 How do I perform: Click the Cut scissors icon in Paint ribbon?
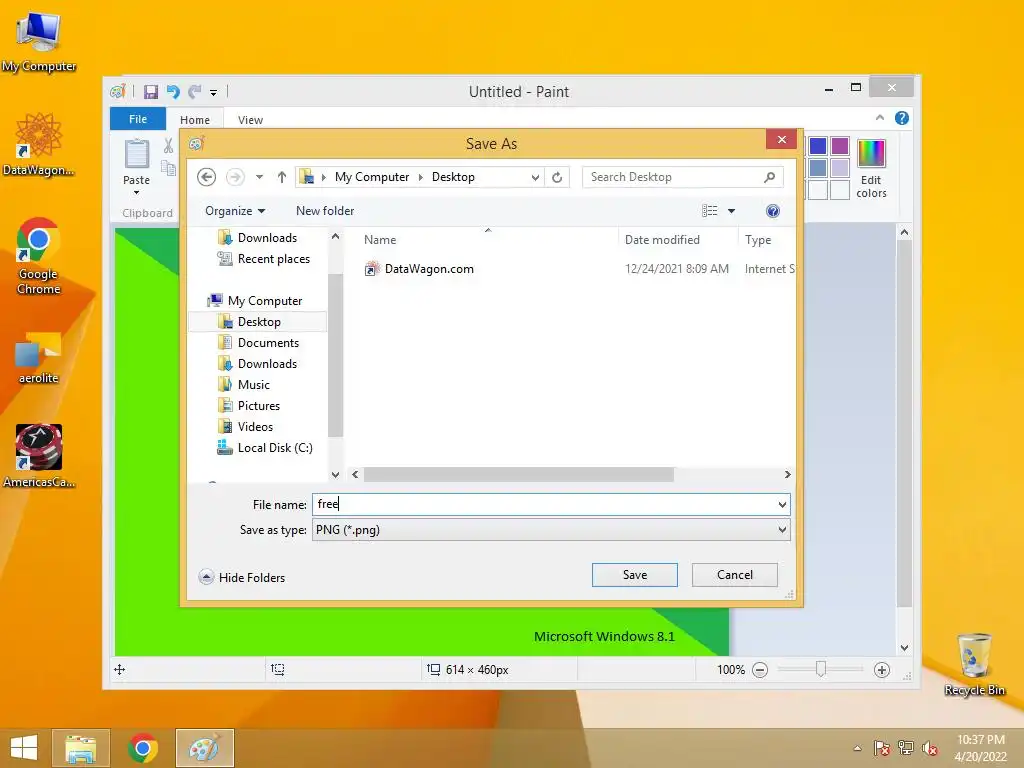(168, 145)
